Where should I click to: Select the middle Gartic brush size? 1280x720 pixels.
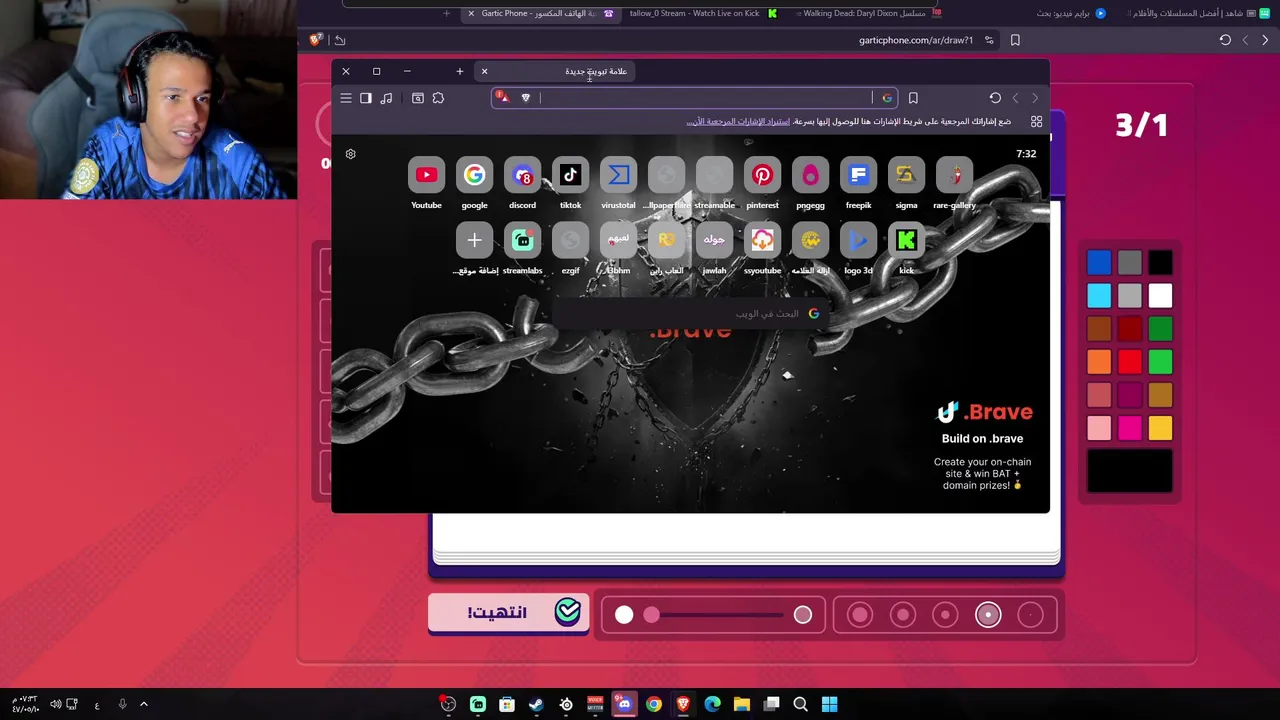(945, 615)
